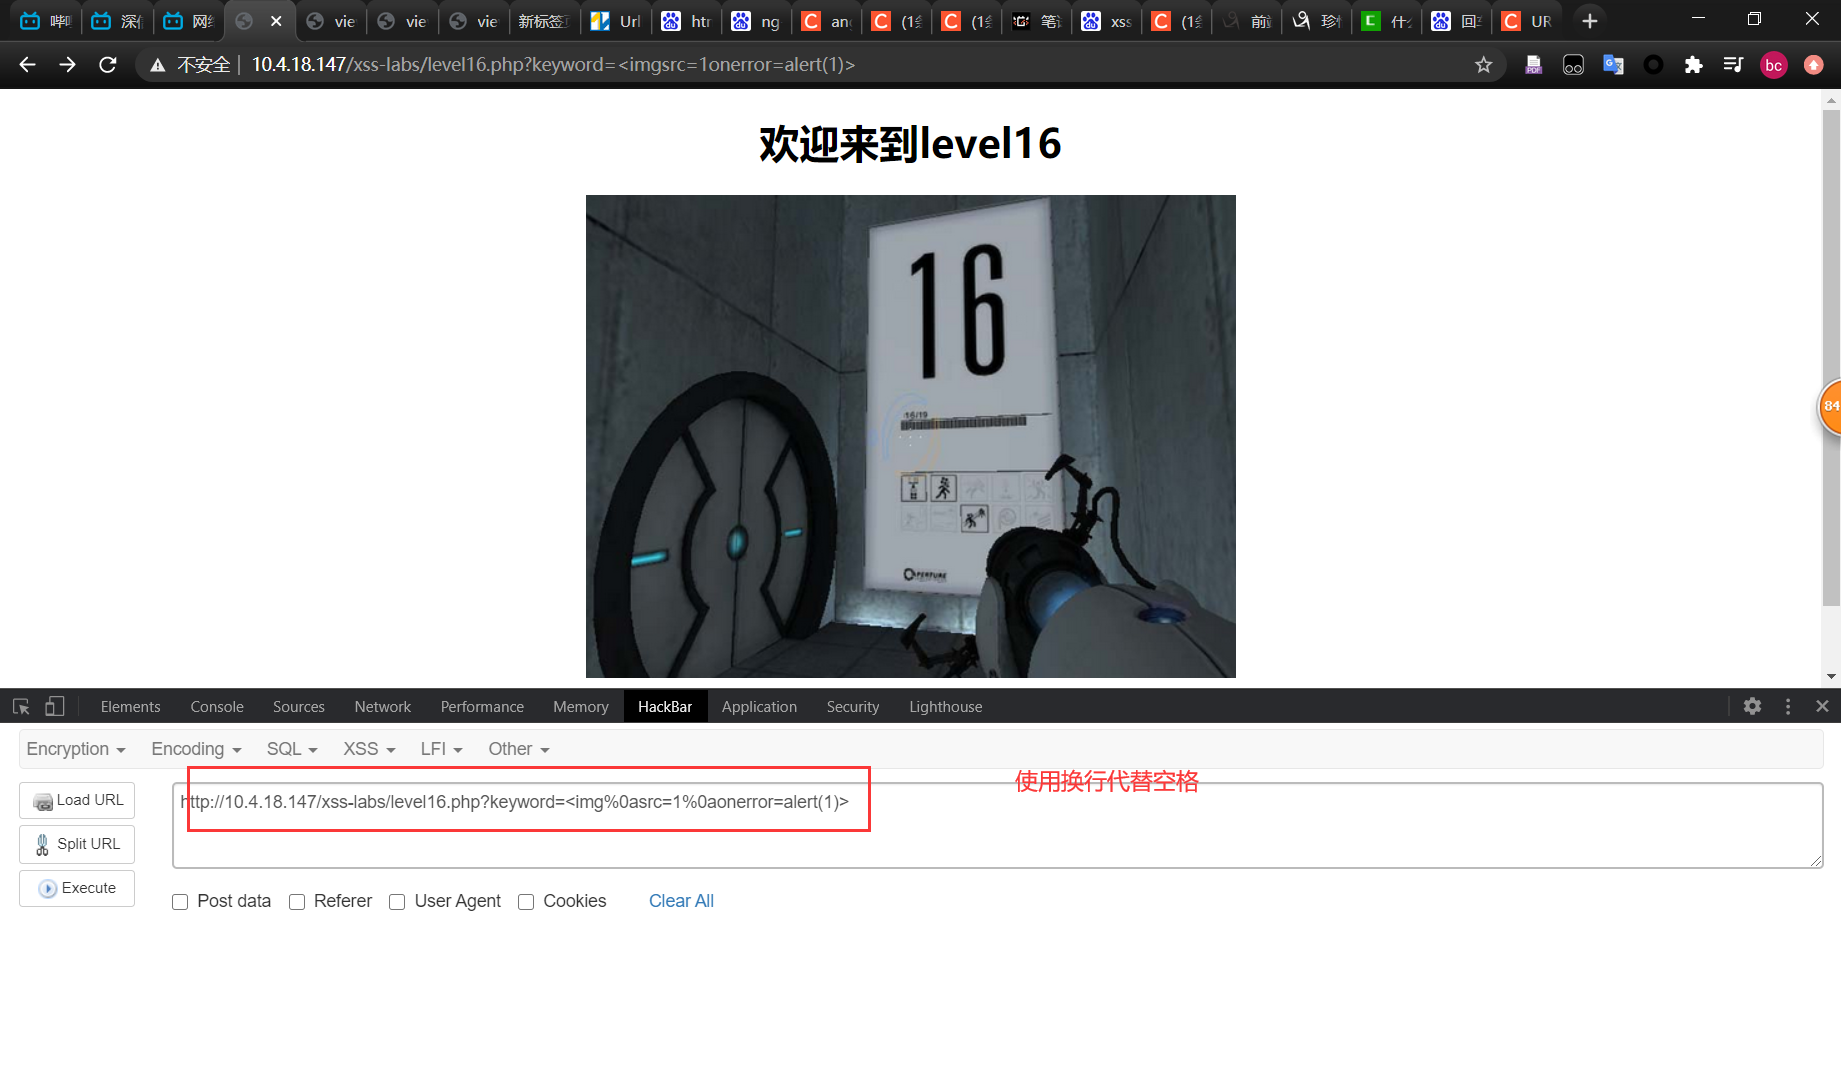Switch to the UR browser tab
1841x1080 pixels.
pos(1527,21)
